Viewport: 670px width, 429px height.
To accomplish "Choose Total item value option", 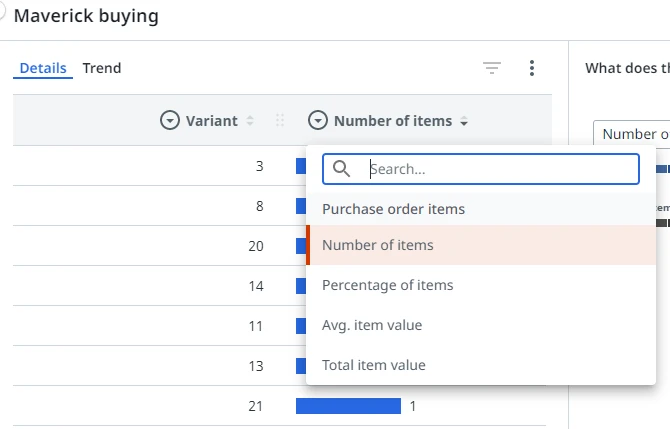I will [481, 365].
